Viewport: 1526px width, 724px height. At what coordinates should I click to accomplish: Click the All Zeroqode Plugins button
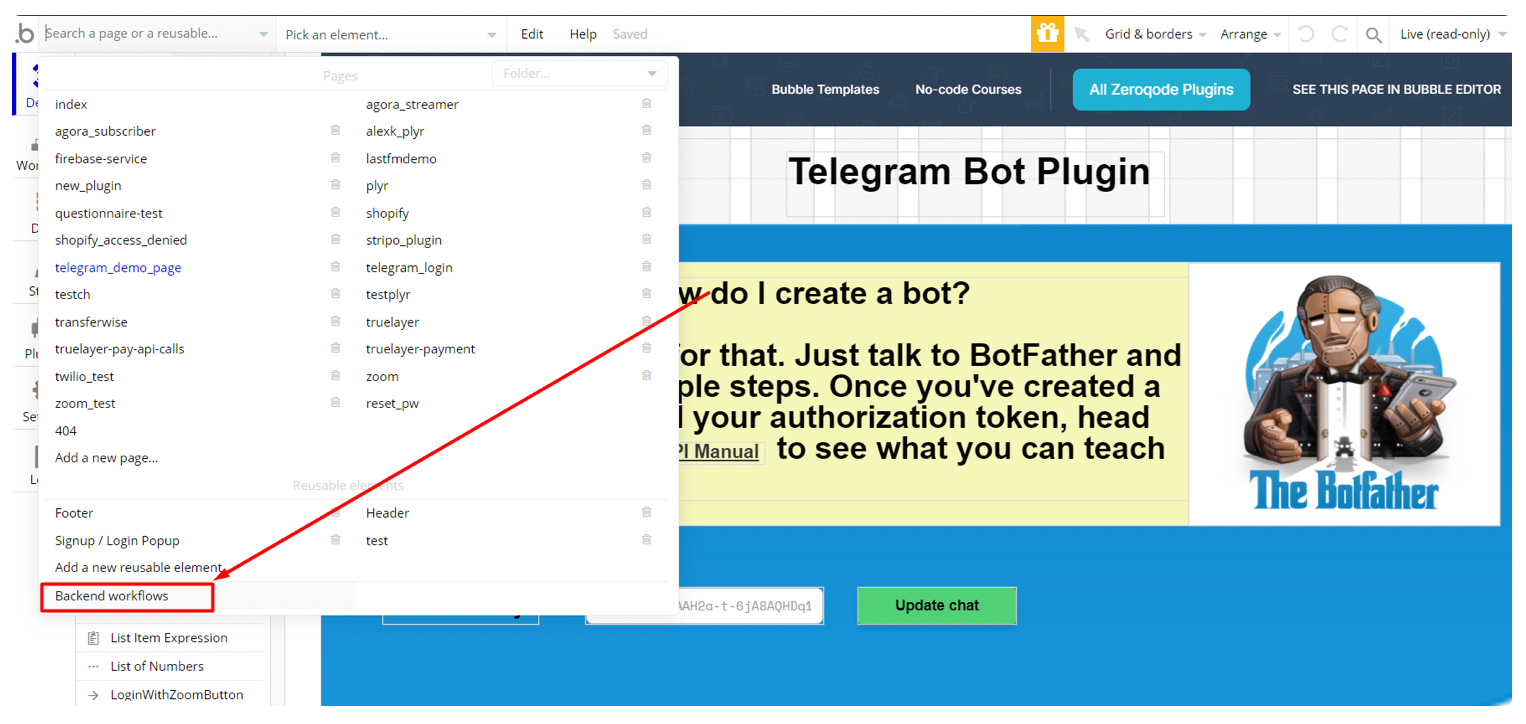[1161, 89]
